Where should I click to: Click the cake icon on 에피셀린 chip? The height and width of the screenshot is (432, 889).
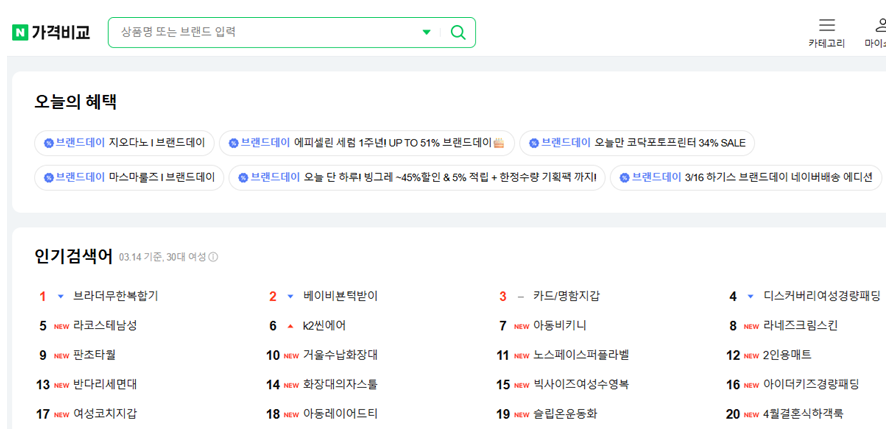(x=499, y=143)
